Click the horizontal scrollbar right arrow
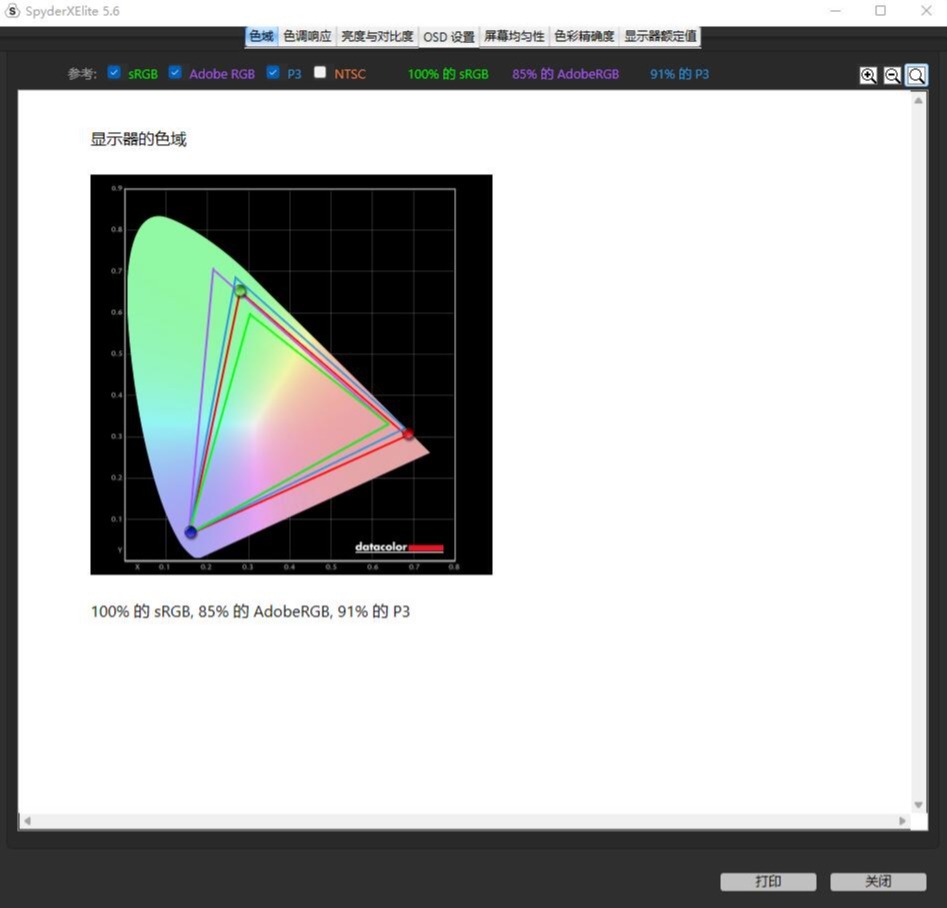The image size is (947, 908). point(902,821)
